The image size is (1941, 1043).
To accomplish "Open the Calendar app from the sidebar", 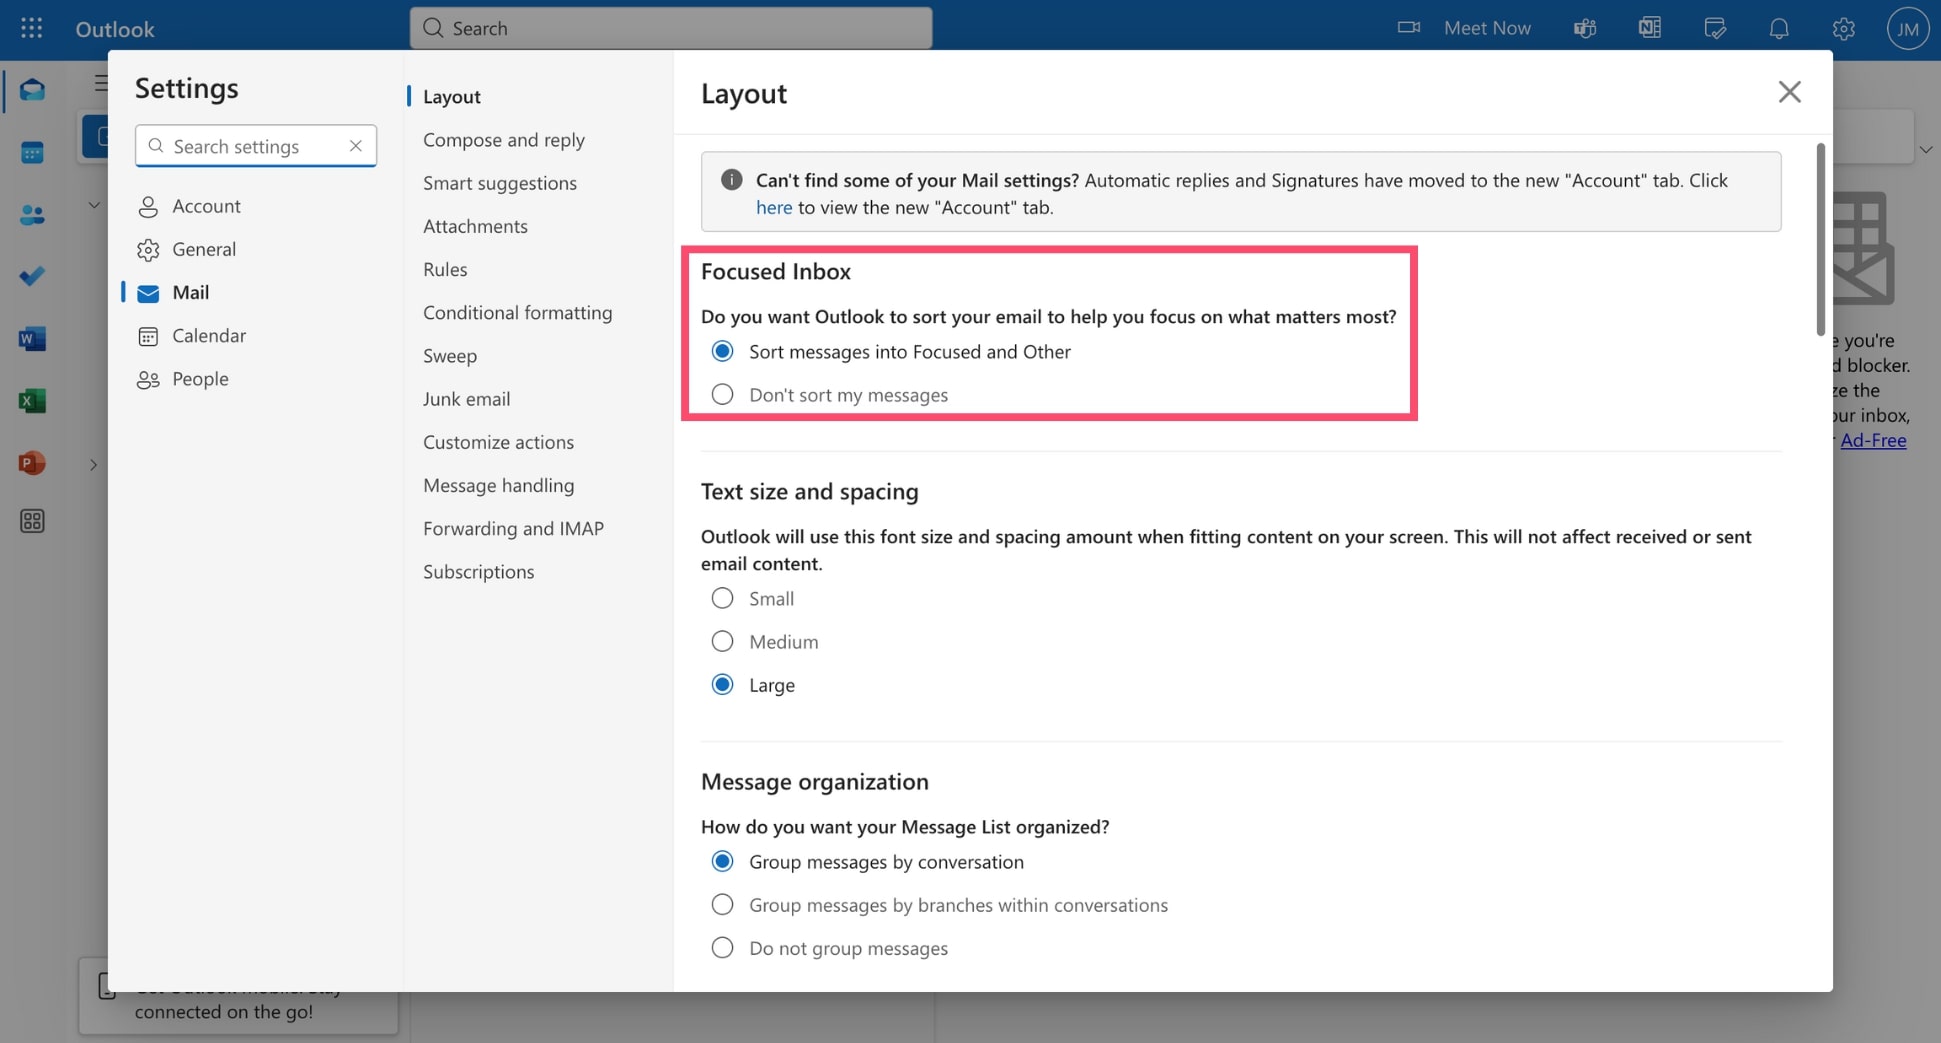I will pyautogui.click(x=31, y=152).
